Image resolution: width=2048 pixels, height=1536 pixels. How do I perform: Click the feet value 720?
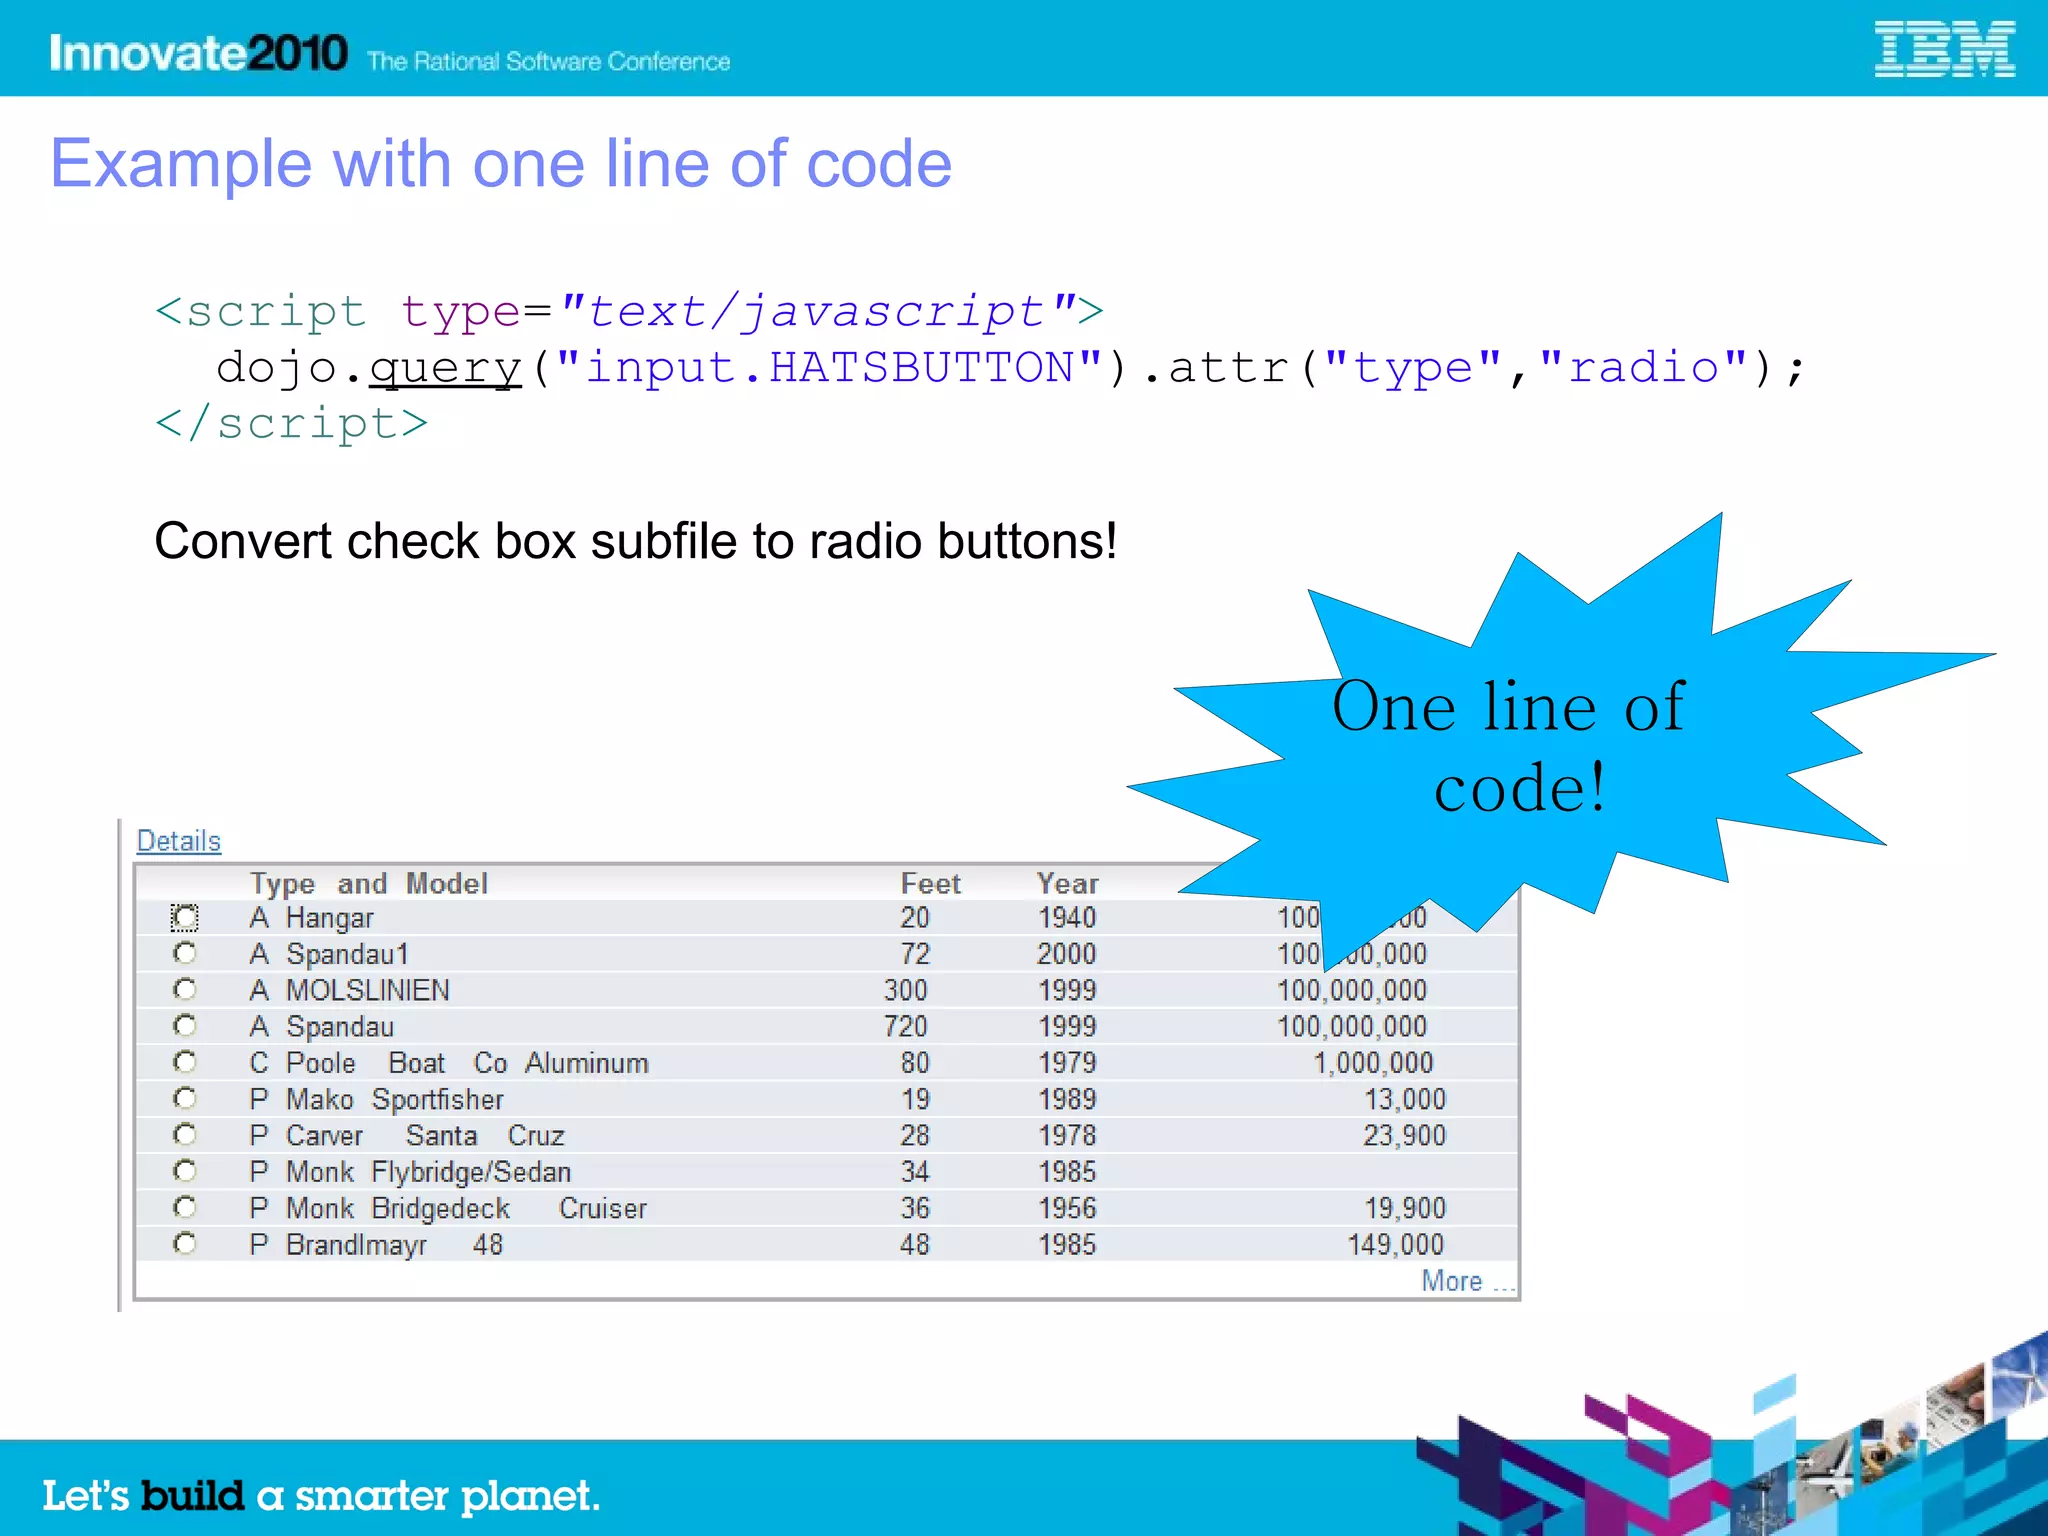pos(906,1026)
